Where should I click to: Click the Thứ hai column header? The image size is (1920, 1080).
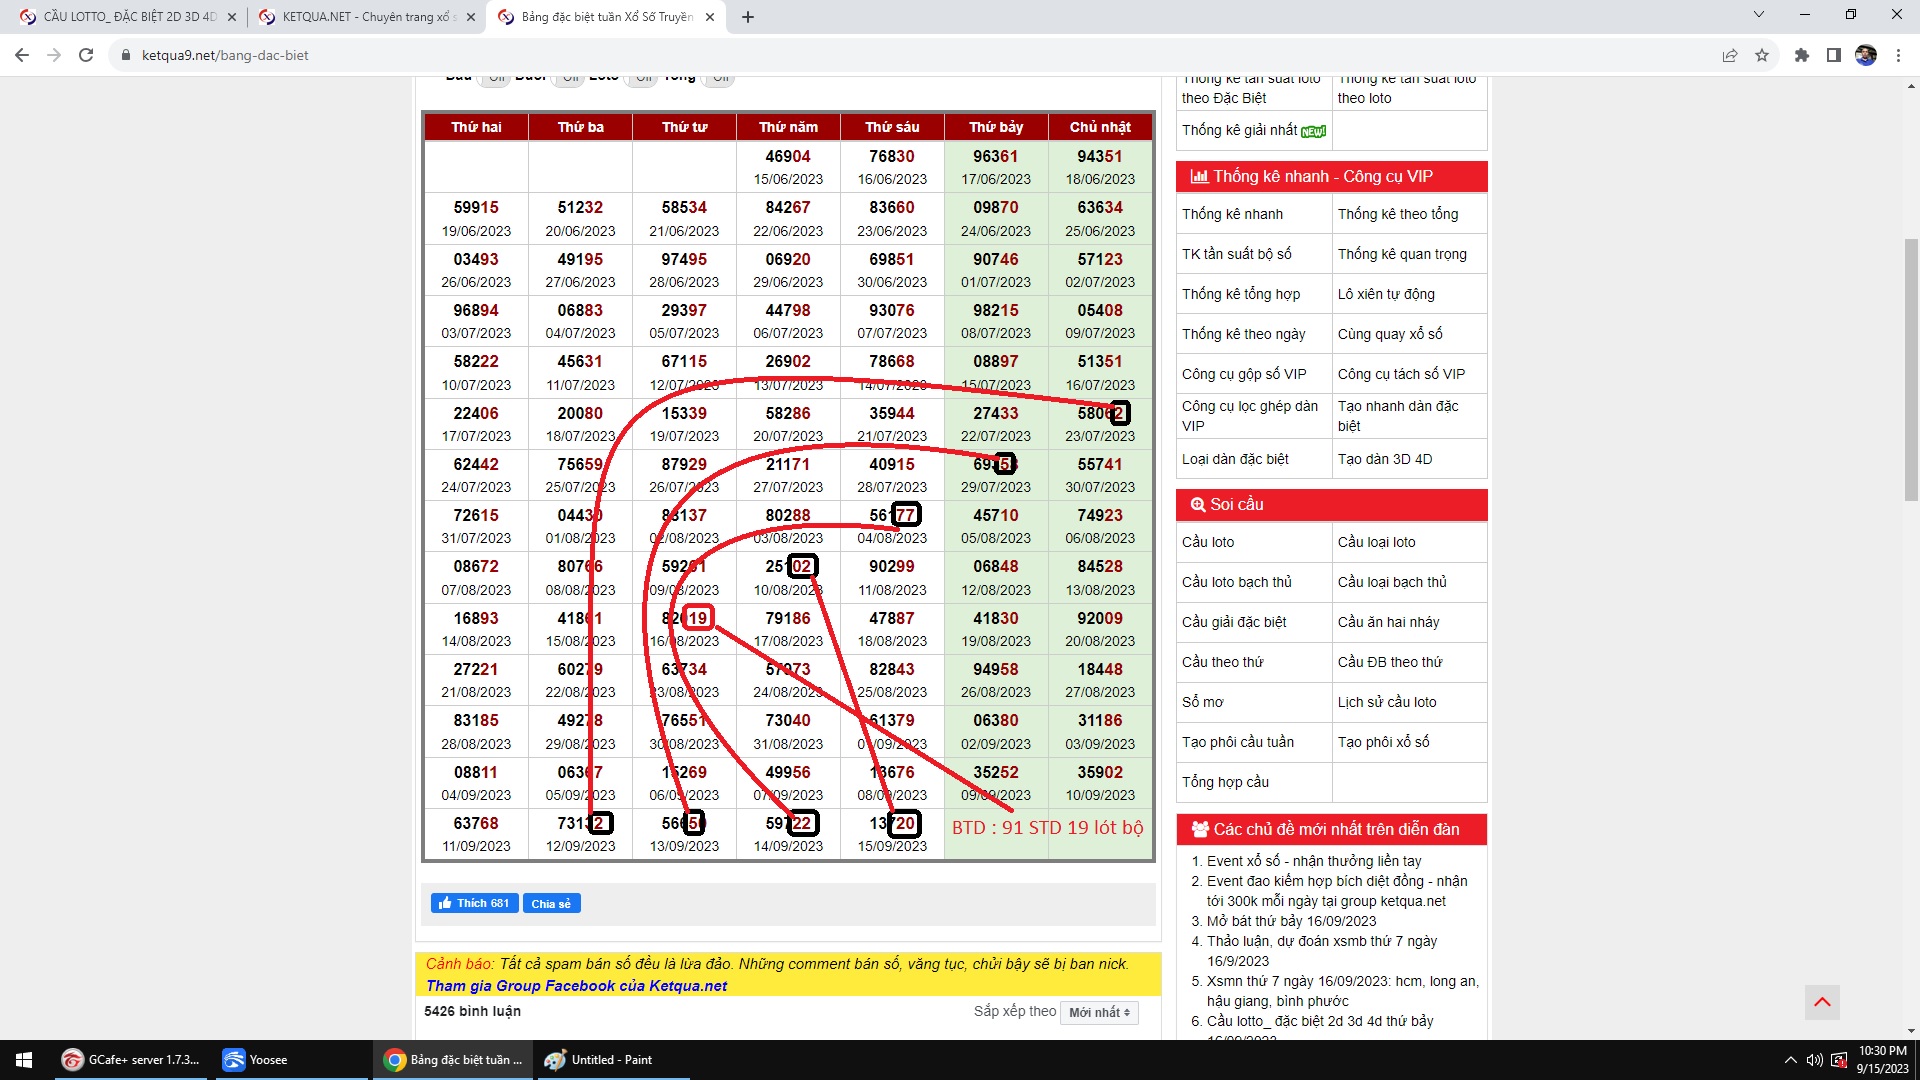tap(476, 127)
